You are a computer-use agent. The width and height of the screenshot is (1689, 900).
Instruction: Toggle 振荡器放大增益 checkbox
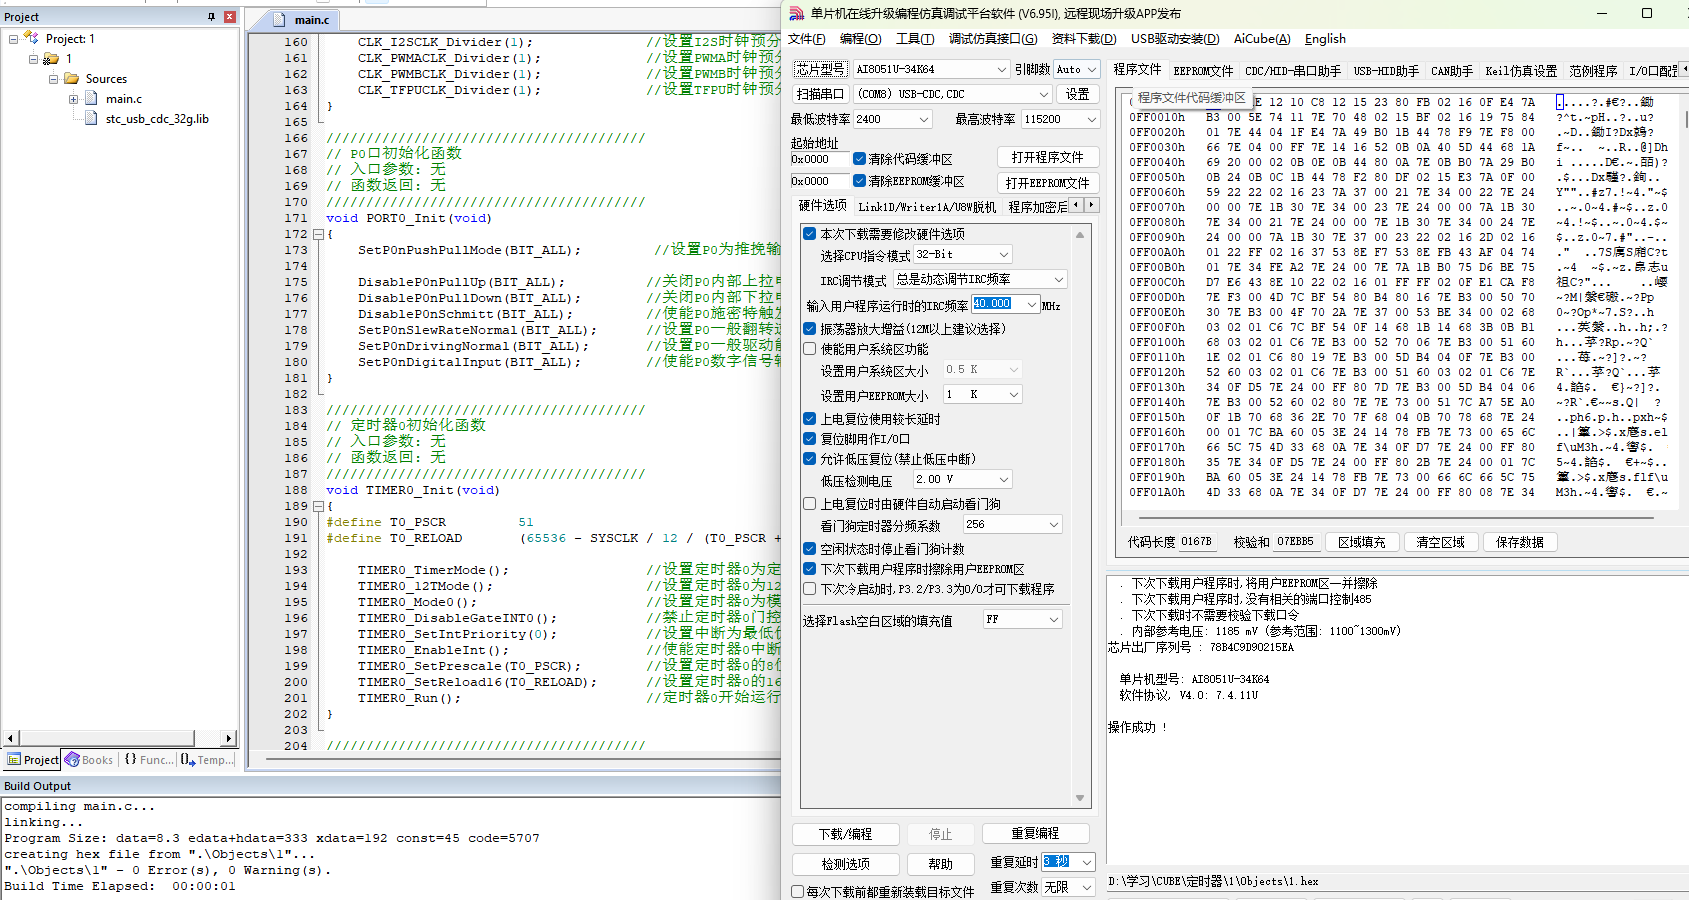(x=810, y=328)
